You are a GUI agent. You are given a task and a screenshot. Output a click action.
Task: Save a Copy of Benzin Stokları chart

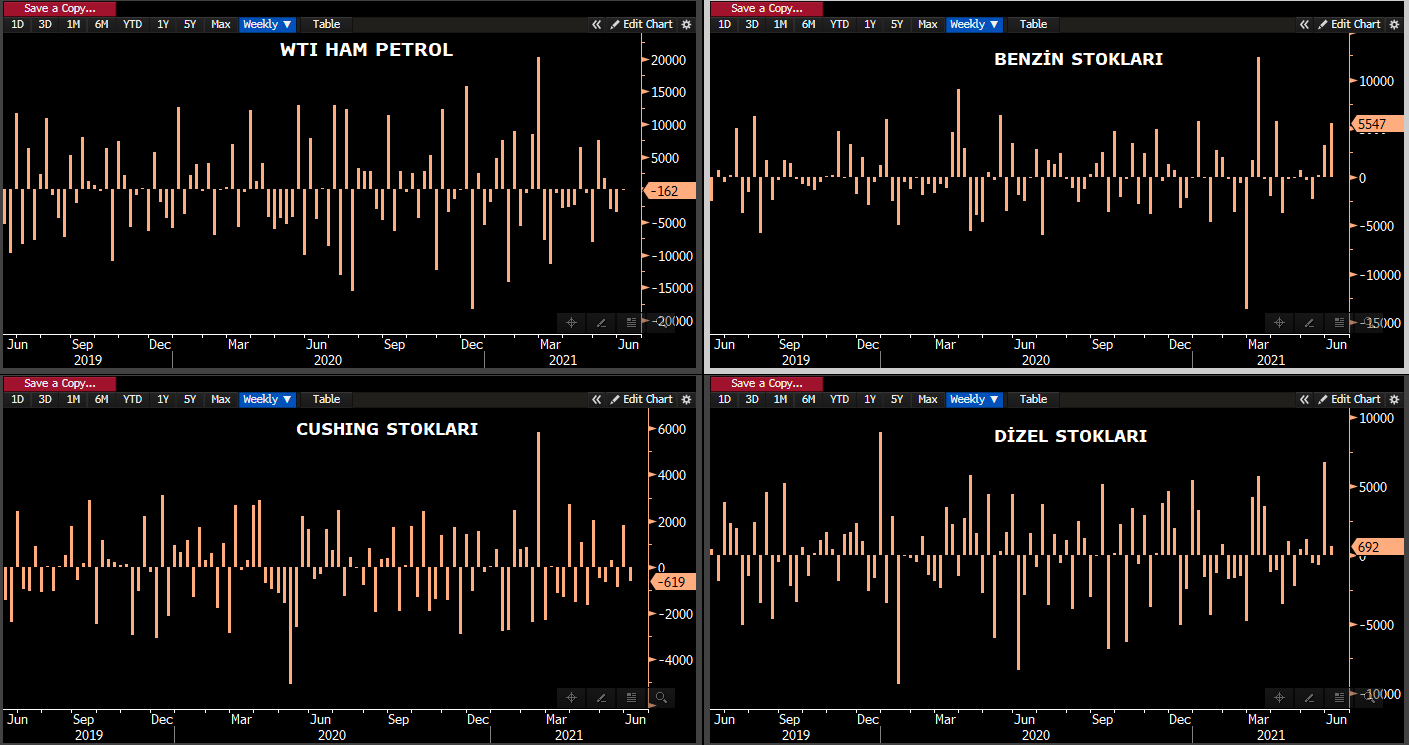tap(767, 8)
